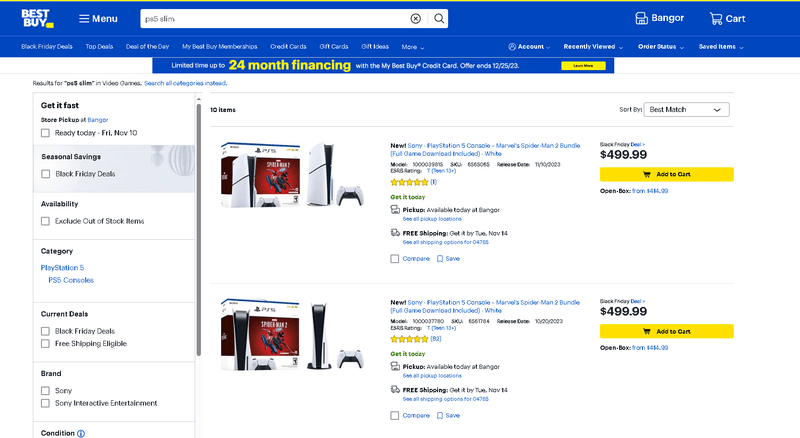Click the PS5 Consoles category link
The image size is (800, 438).
[x=71, y=280]
